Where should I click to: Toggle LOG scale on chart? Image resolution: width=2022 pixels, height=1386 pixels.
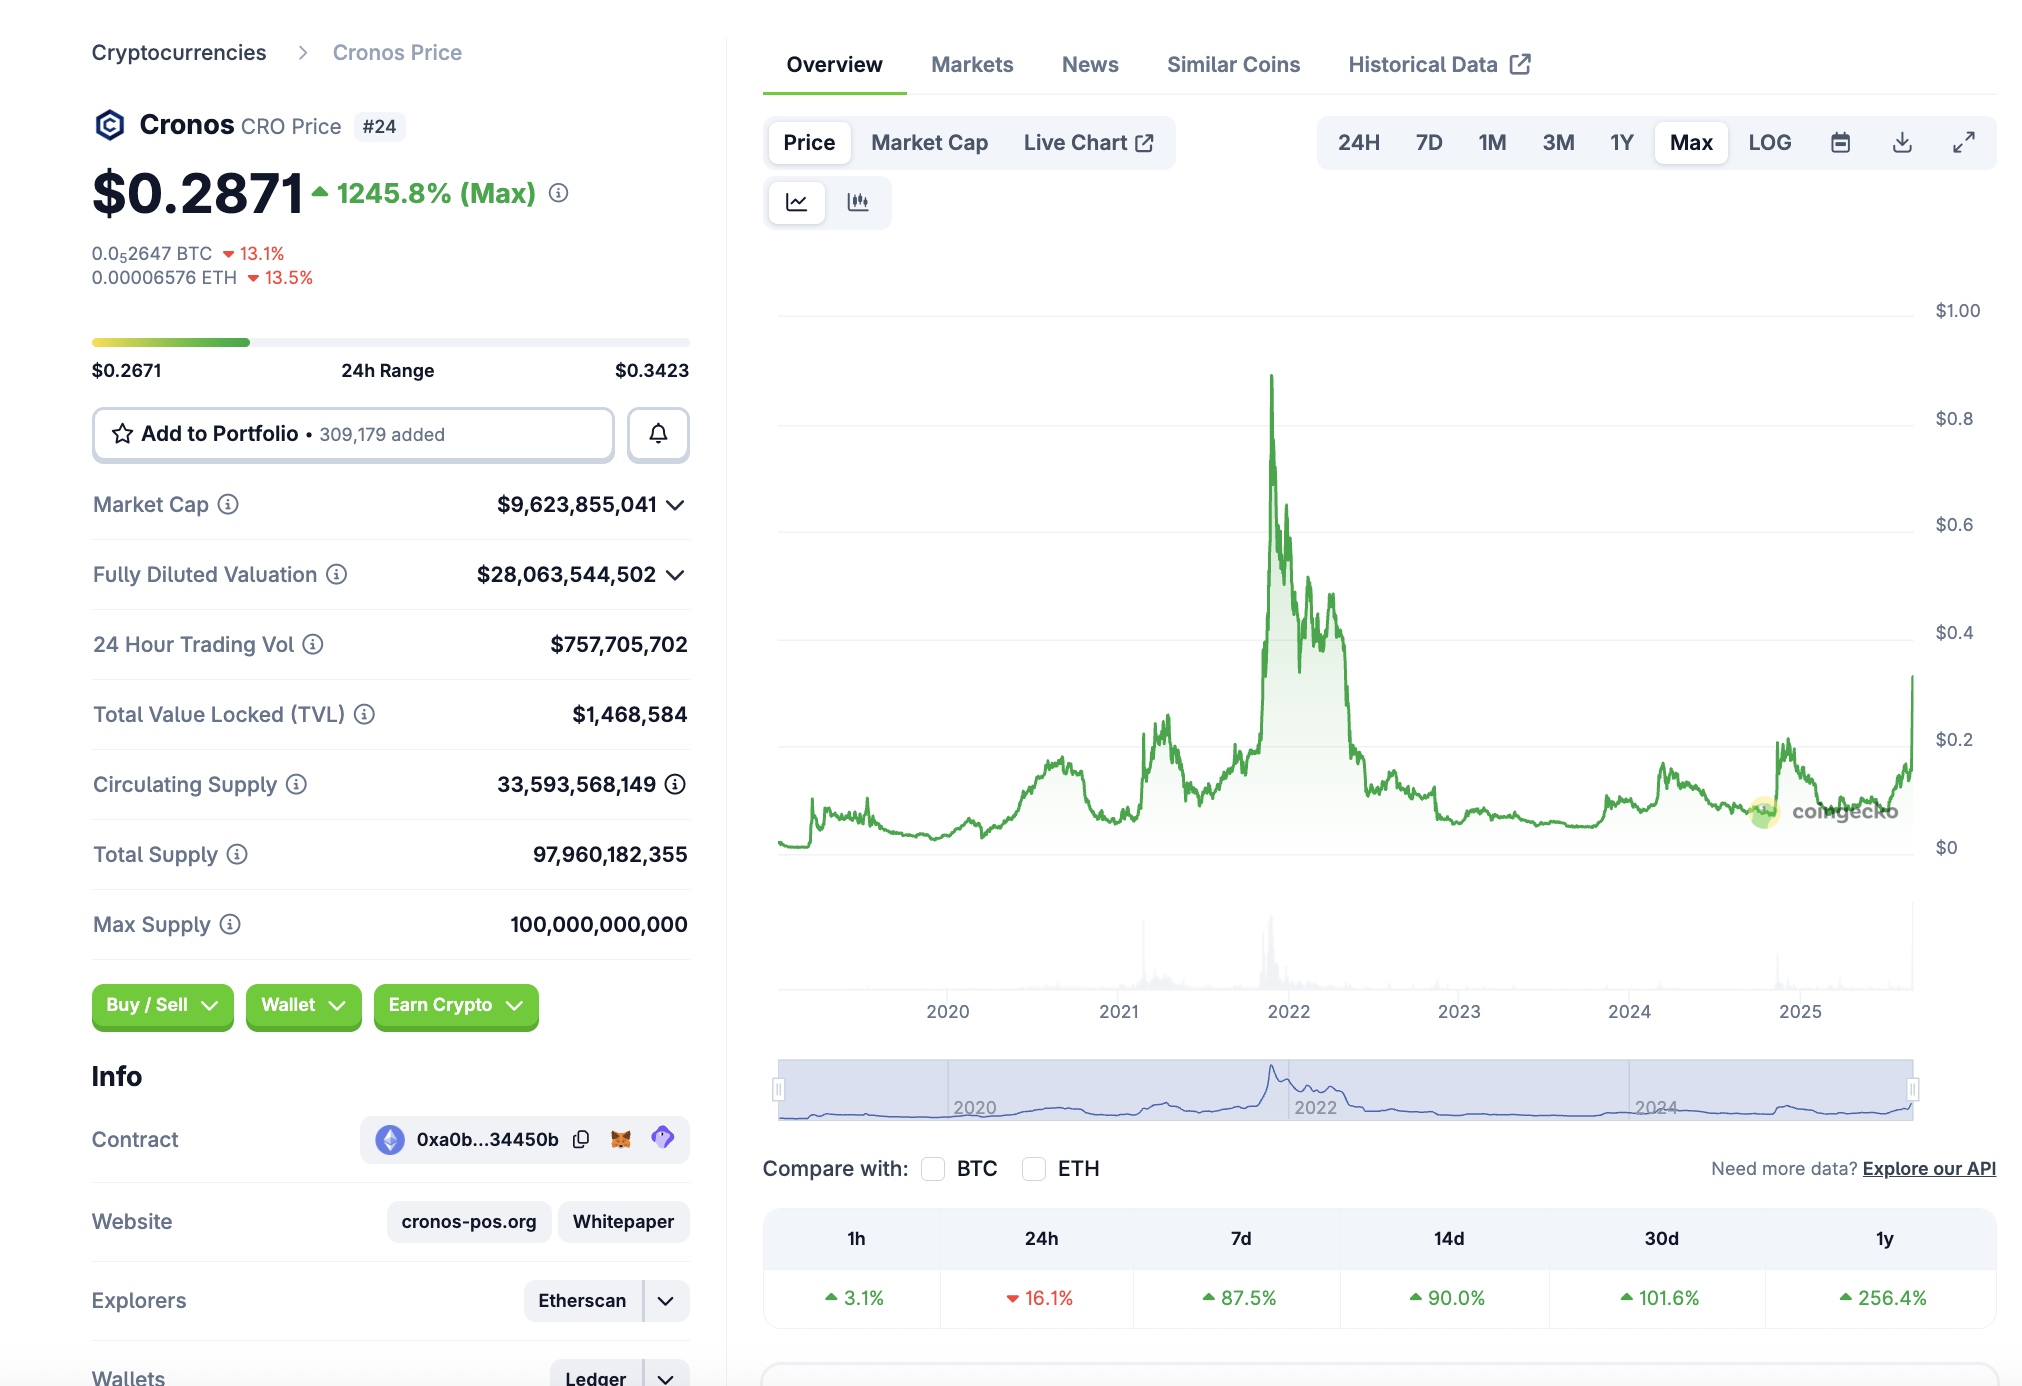1769,143
